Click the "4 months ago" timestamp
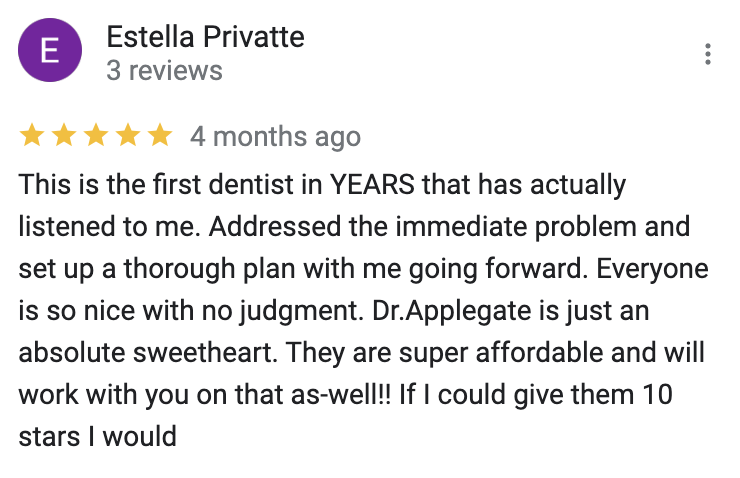740x478 pixels. 275,136
